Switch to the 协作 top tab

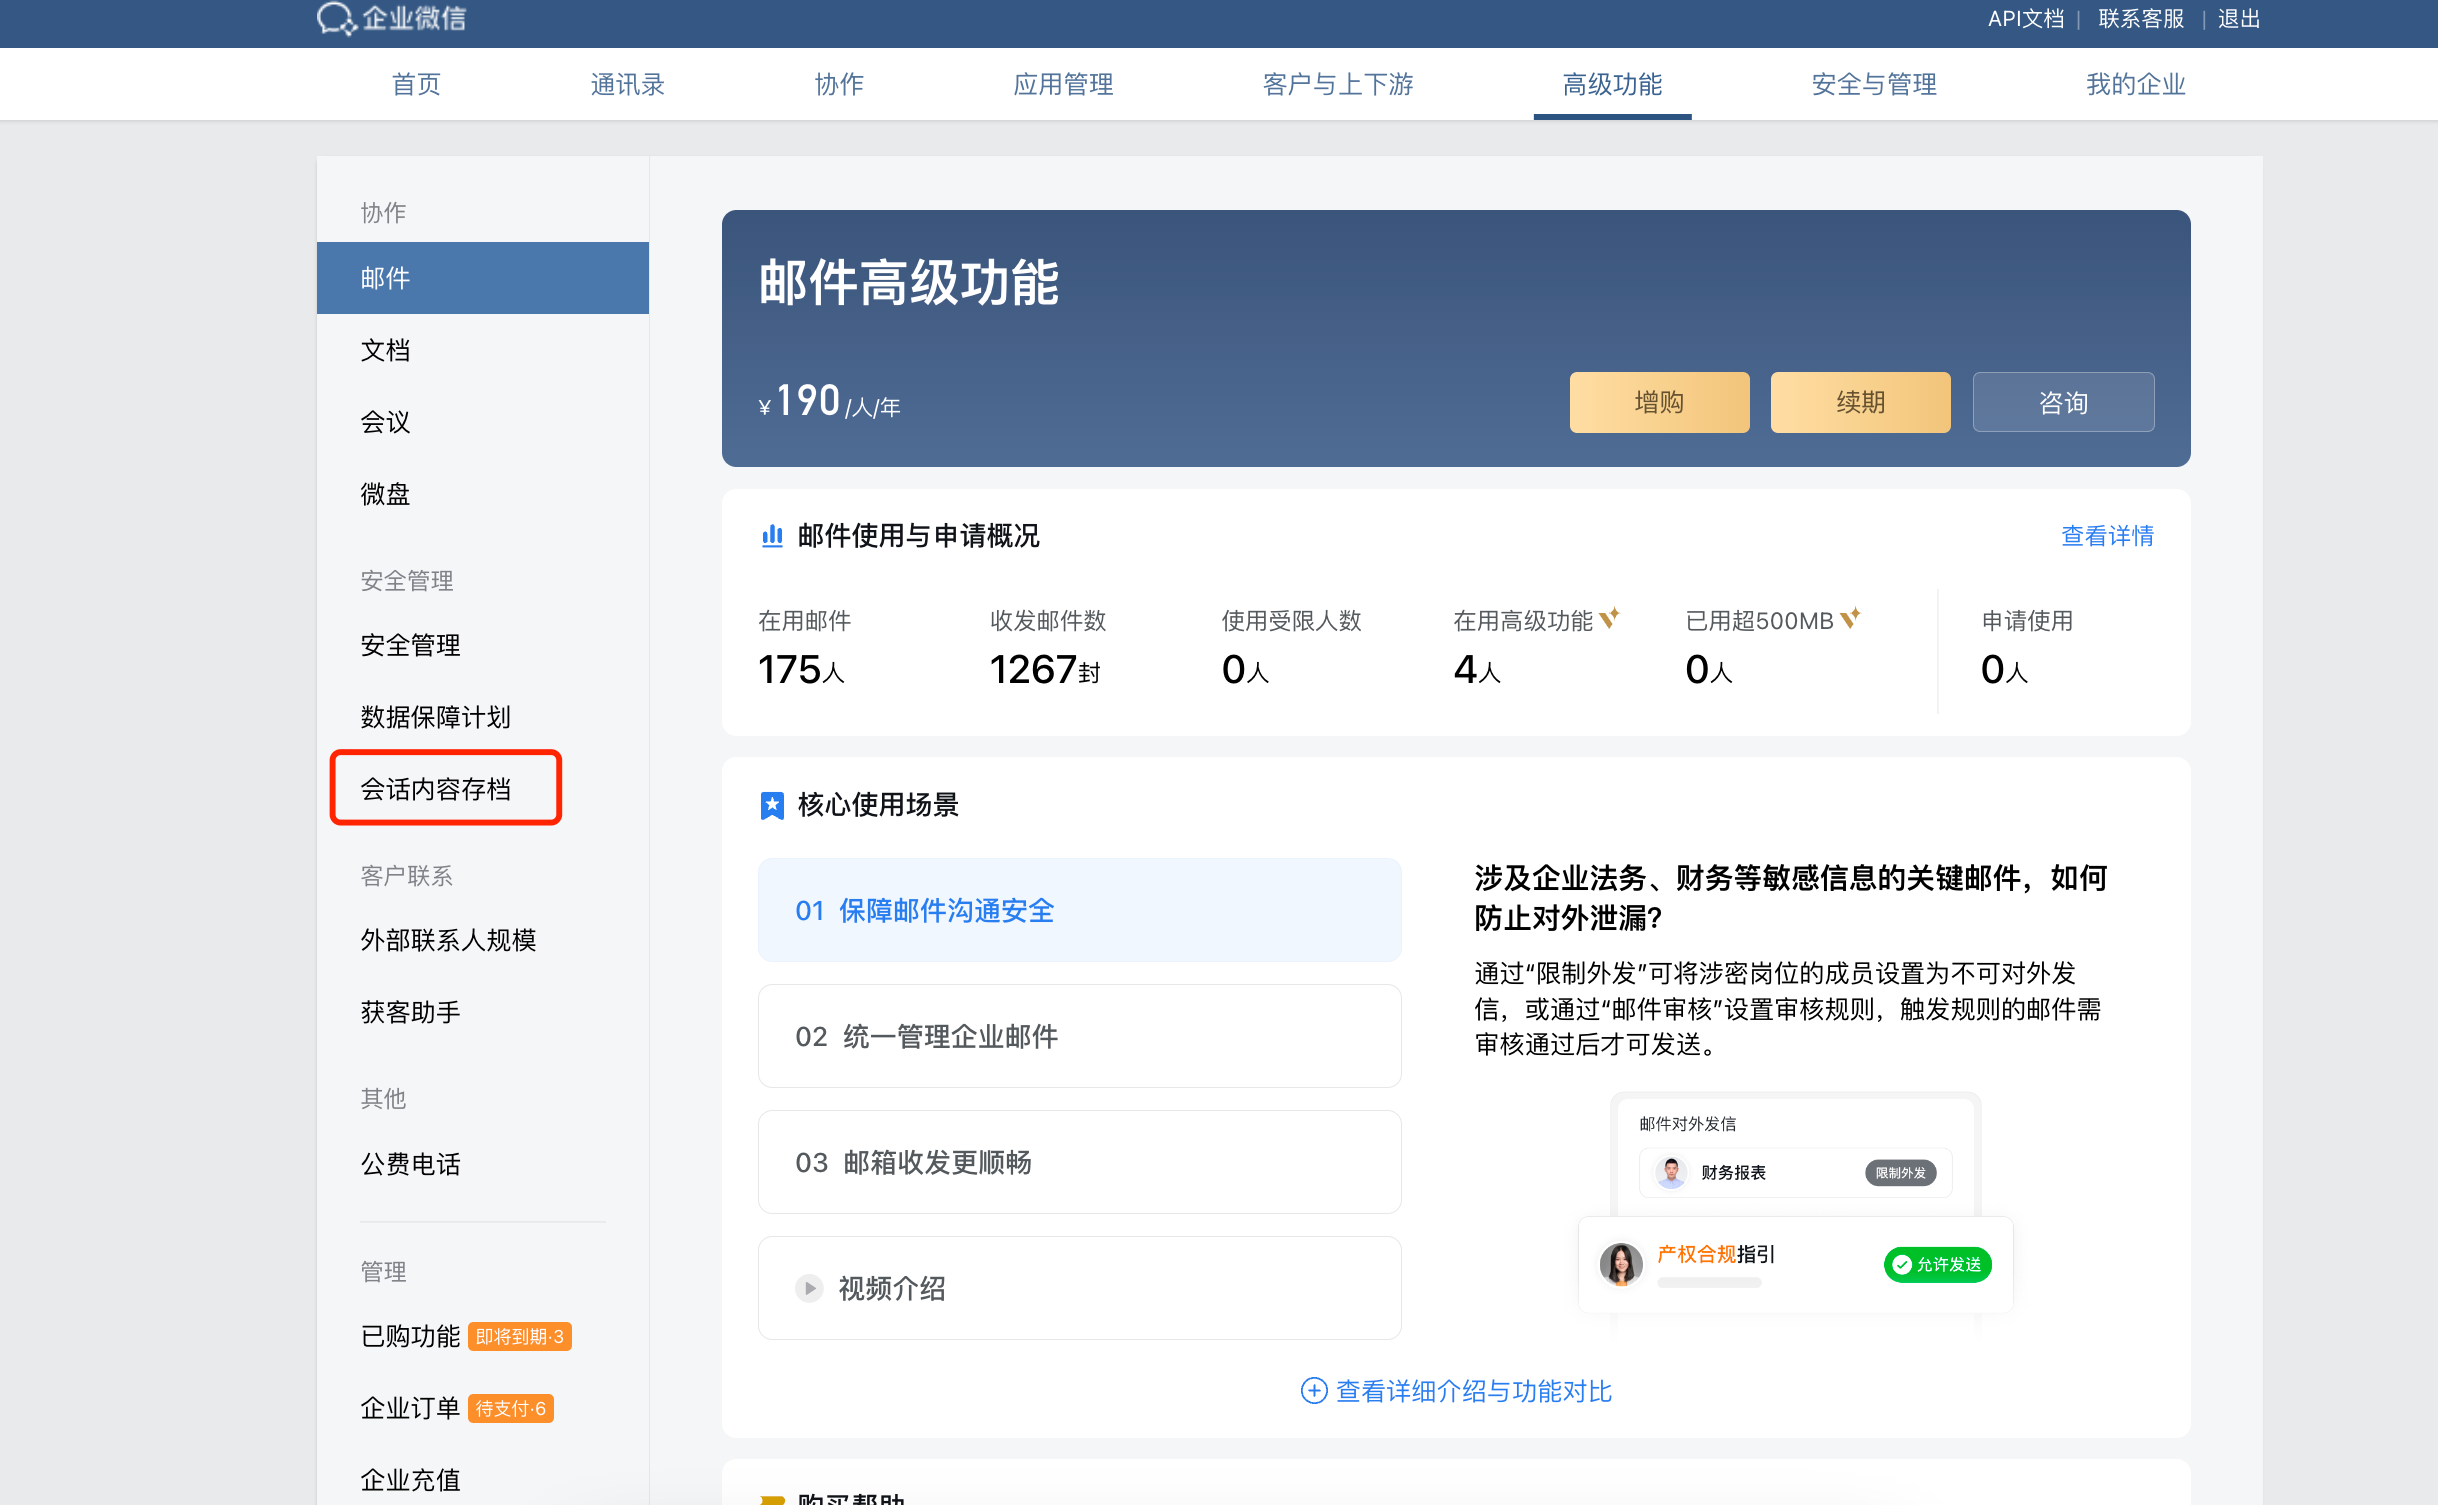[x=839, y=84]
